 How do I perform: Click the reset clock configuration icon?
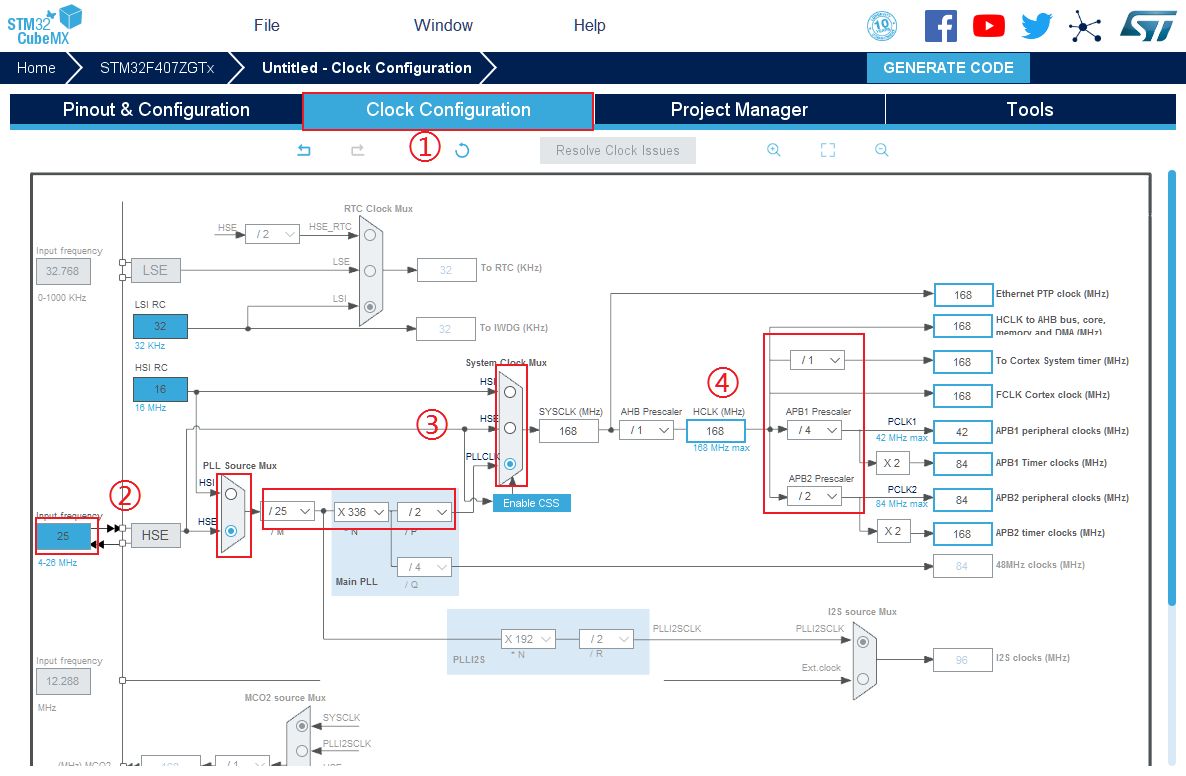point(462,151)
